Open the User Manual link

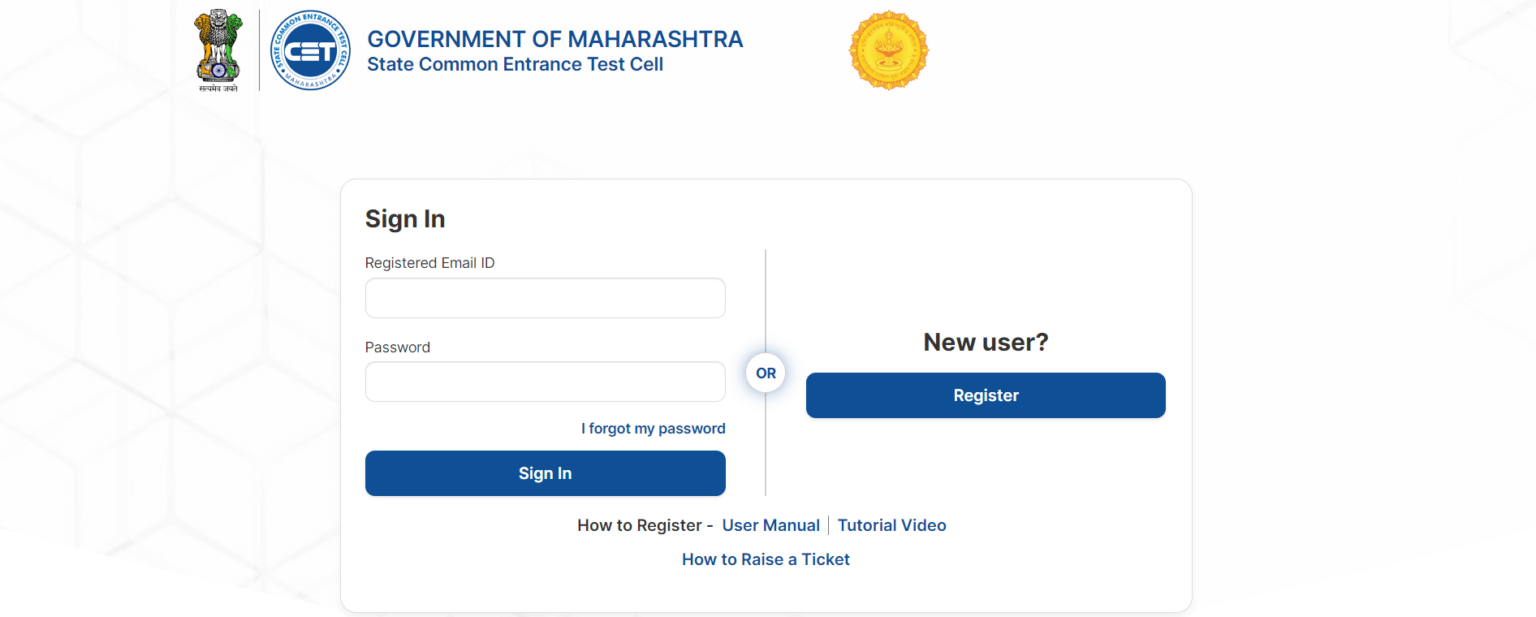[x=771, y=524]
